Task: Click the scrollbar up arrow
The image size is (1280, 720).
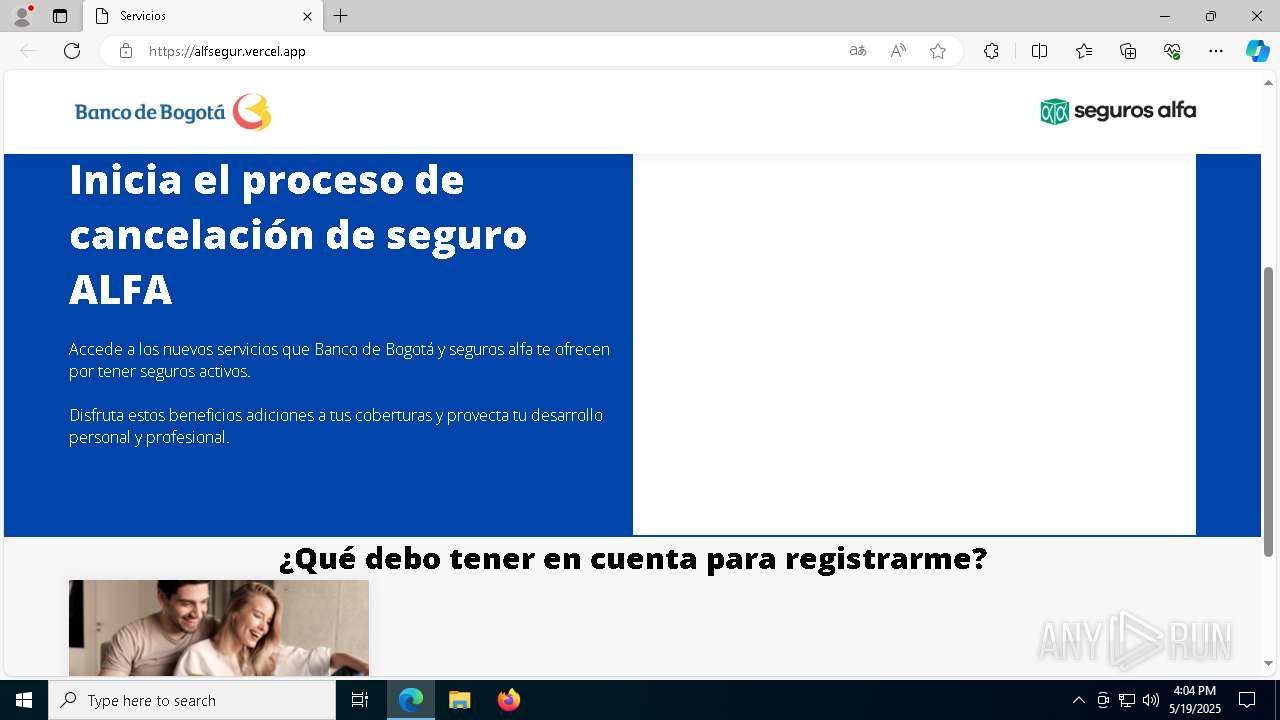Action: (x=1268, y=82)
